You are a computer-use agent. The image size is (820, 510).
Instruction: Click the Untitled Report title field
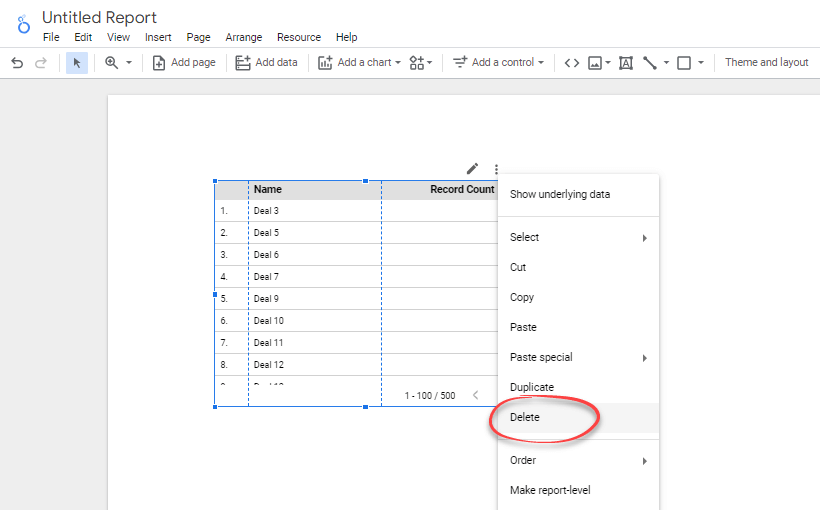point(99,17)
